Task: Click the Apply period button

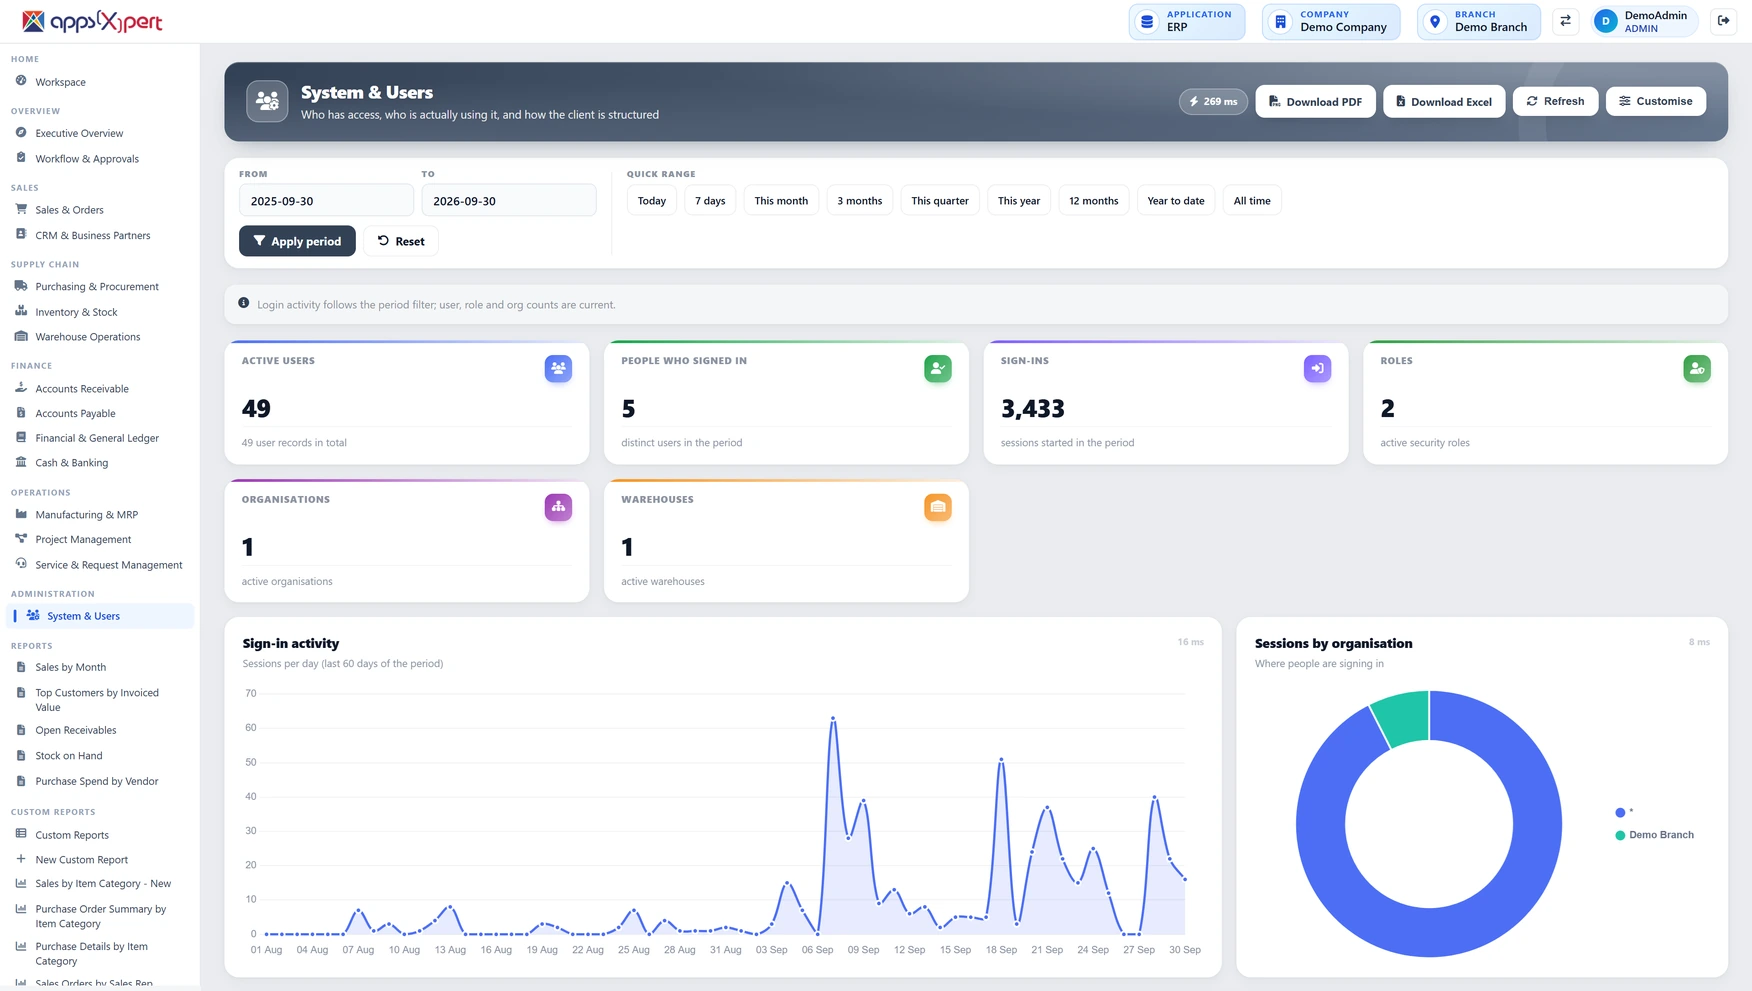Action: (297, 241)
